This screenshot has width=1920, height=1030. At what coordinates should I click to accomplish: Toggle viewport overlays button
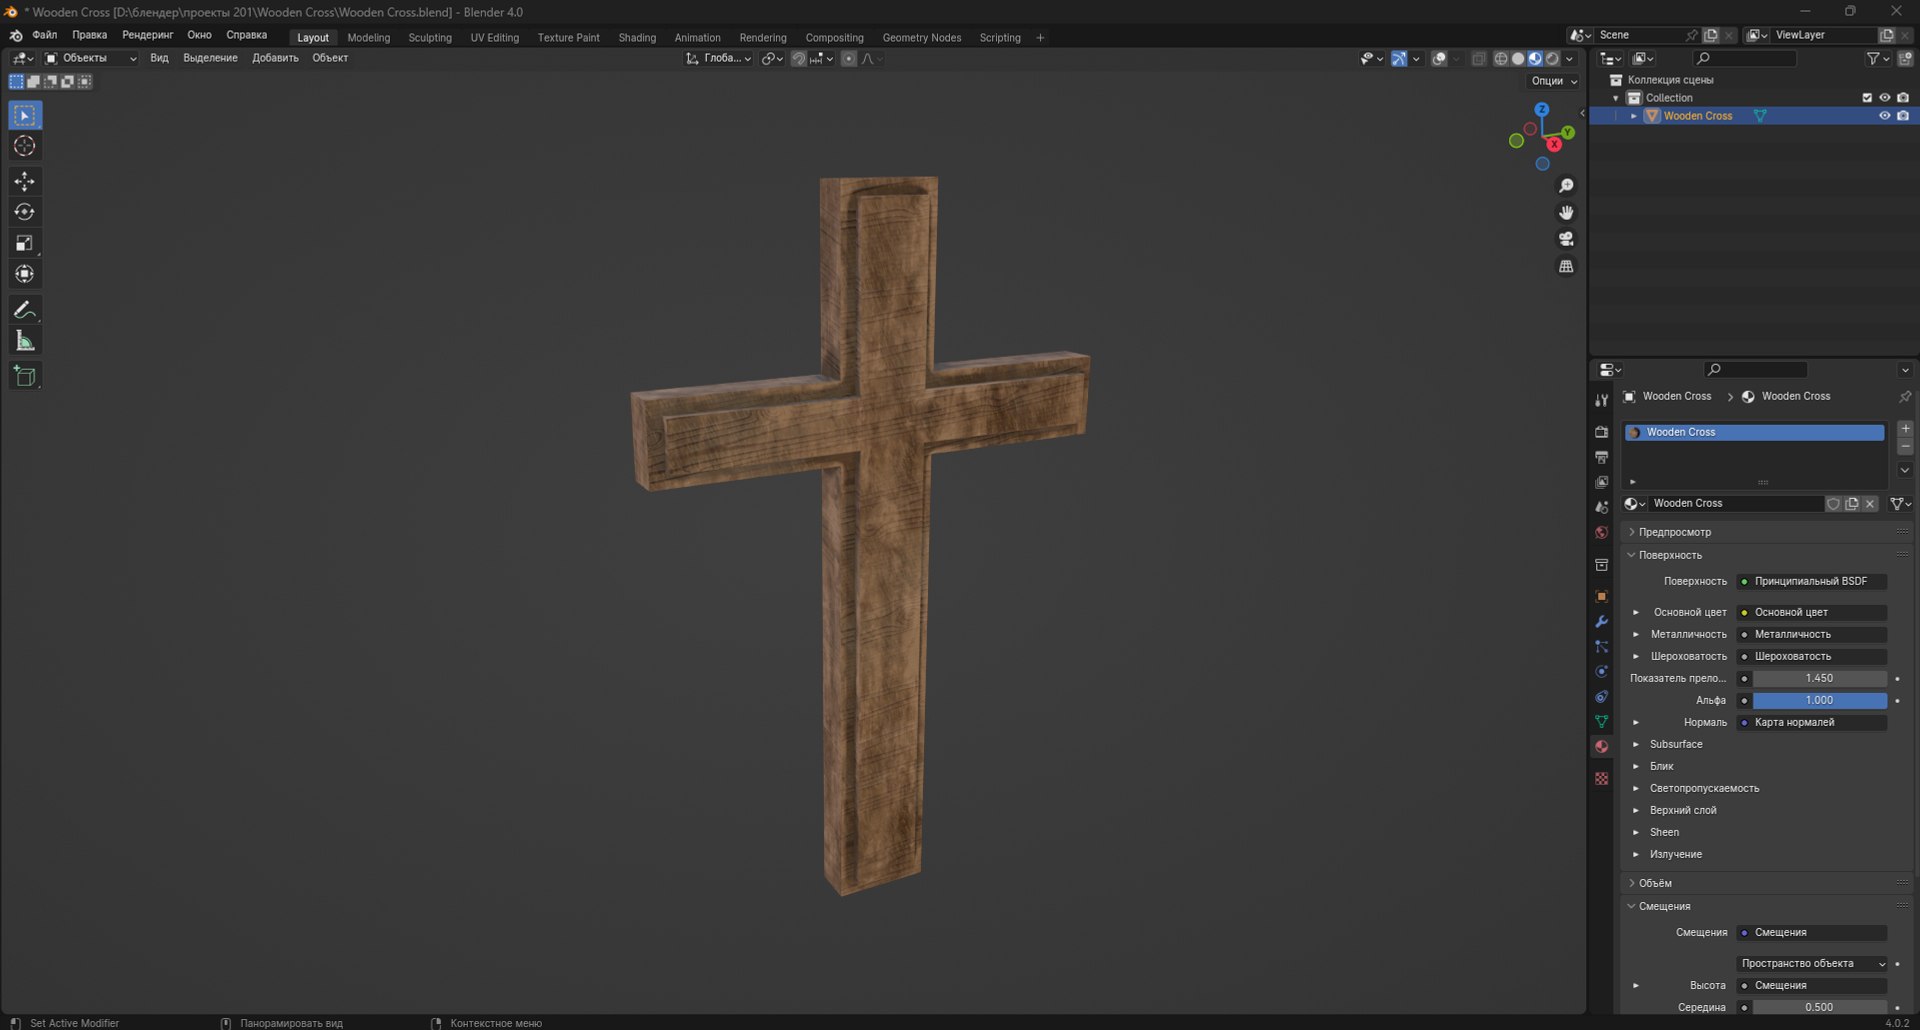click(1439, 59)
